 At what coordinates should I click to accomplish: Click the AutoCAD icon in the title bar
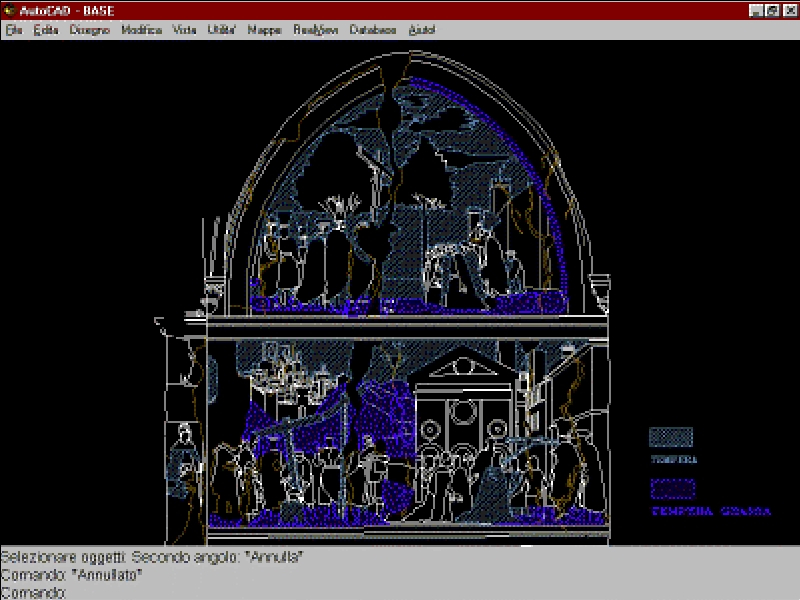(x=9, y=10)
